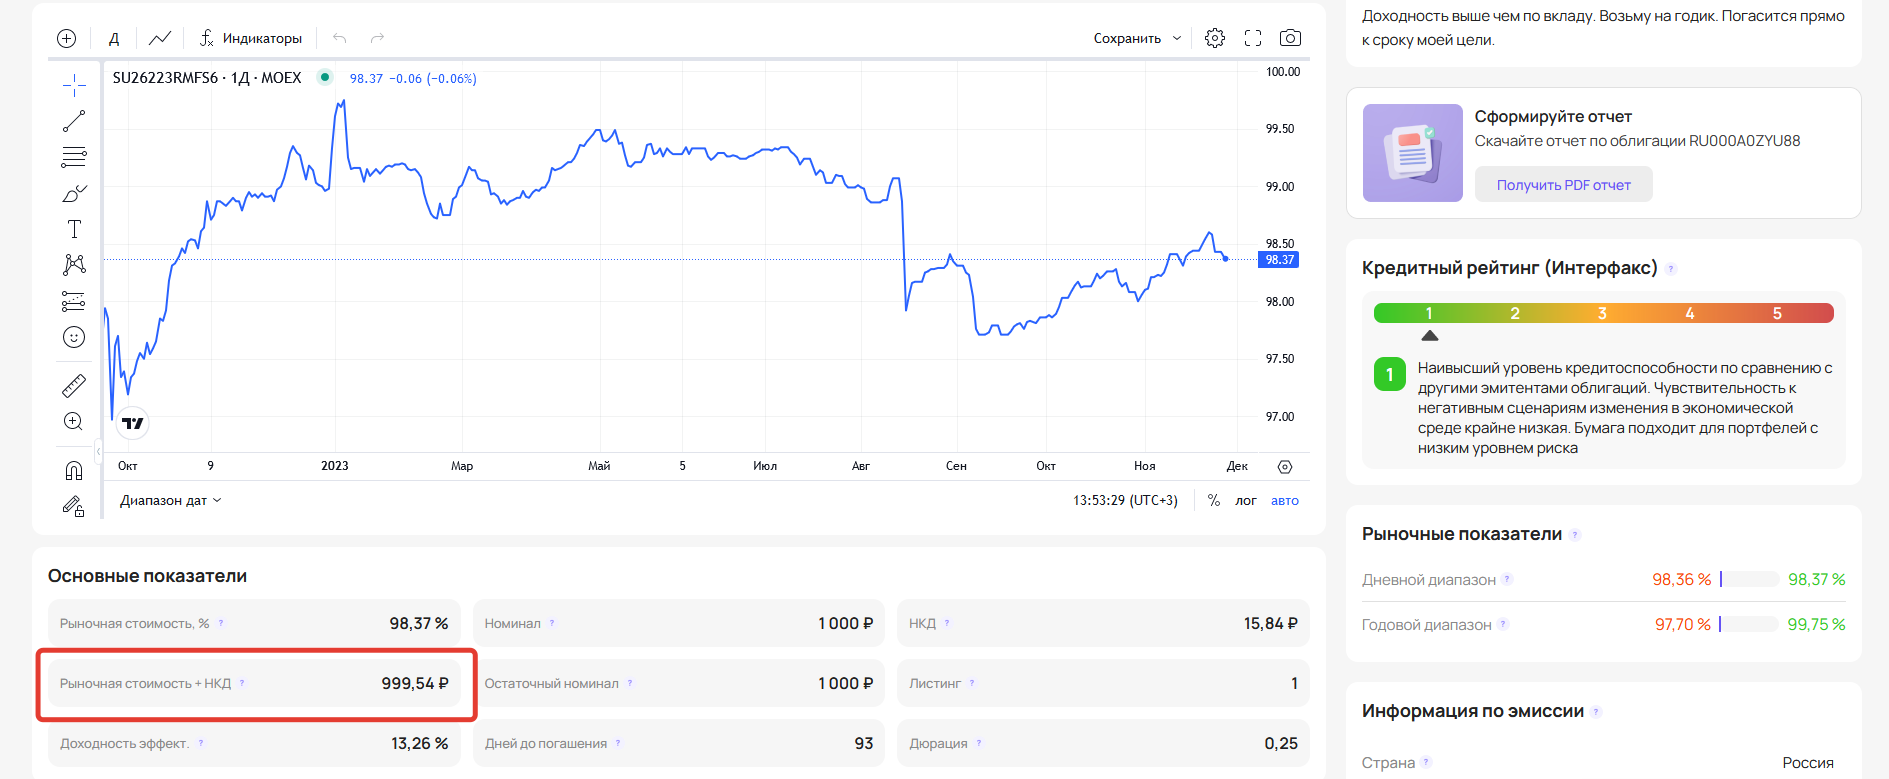
Task: Choose the brush drawing tool
Action: click(x=74, y=193)
